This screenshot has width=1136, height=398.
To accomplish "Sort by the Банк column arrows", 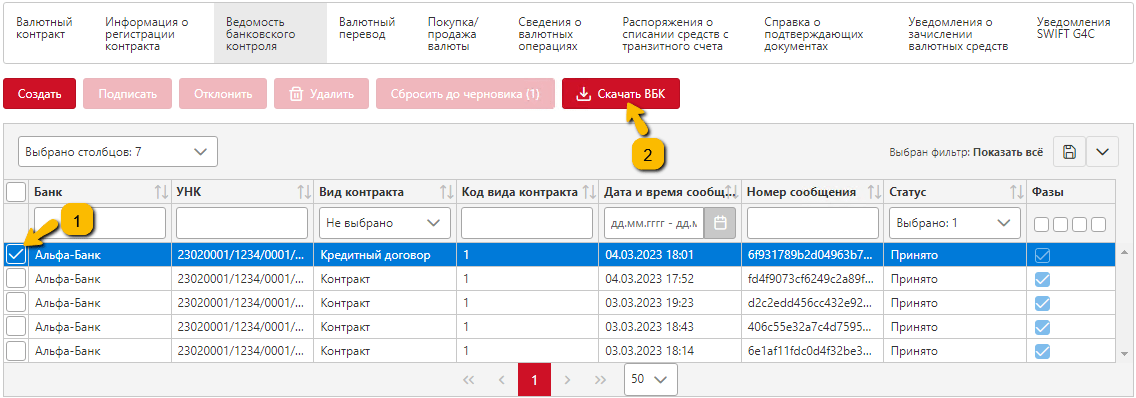I will point(161,192).
